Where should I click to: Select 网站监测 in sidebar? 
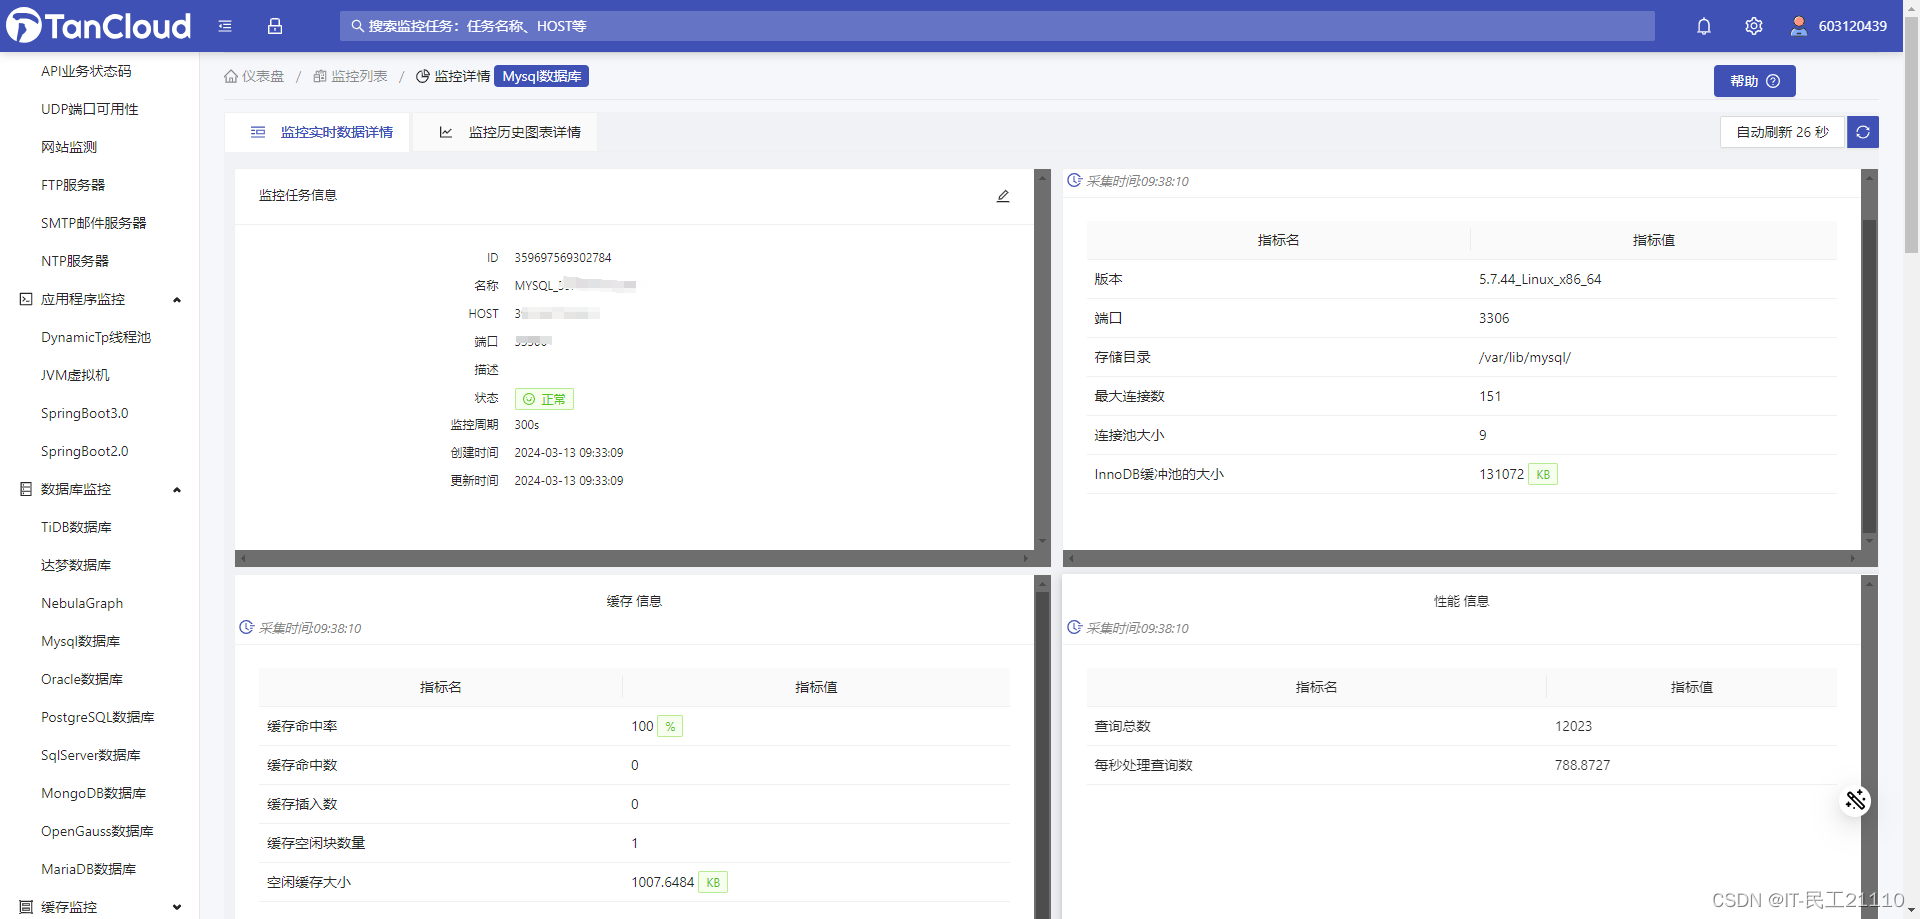[x=69, y=147]
